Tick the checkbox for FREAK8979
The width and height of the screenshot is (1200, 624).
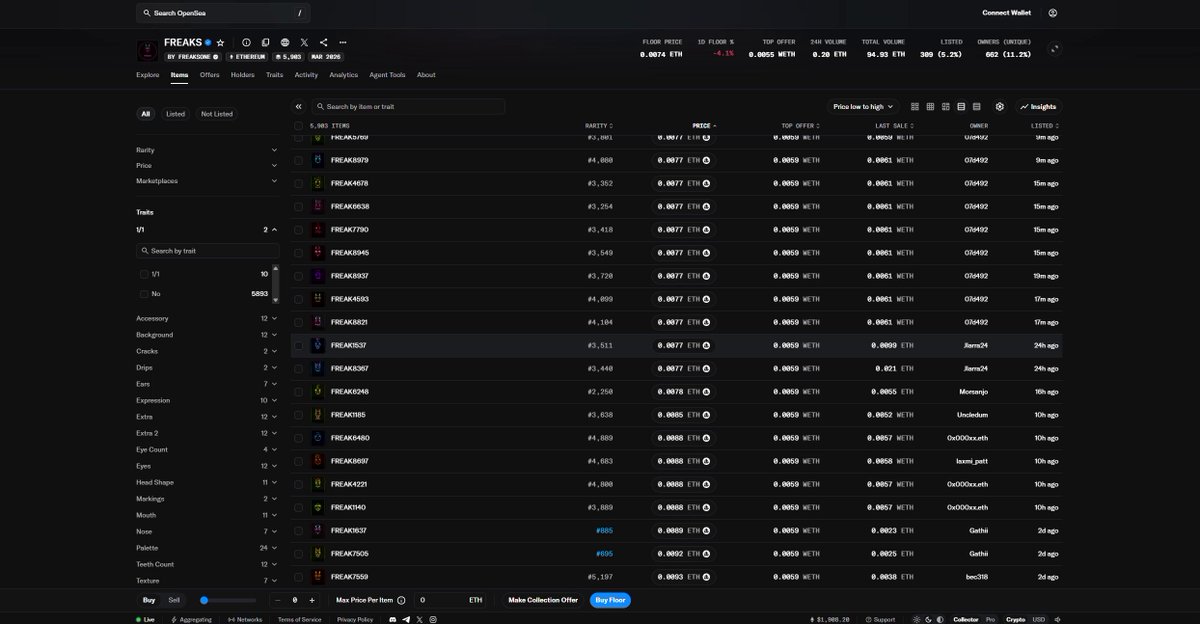coord(298,160)
